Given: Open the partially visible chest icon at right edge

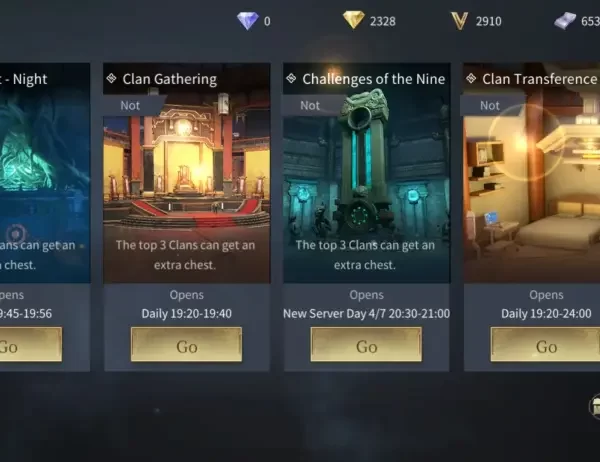Looking at the screenshot, I should pos(594,406).
